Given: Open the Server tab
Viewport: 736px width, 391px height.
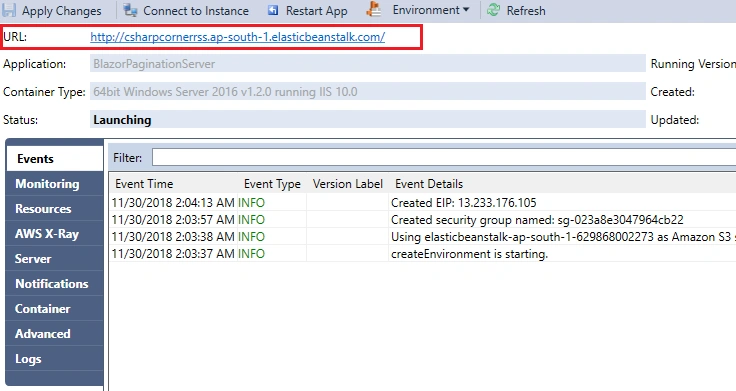Looking at the screenshot, I should click(x=54, y=259).
